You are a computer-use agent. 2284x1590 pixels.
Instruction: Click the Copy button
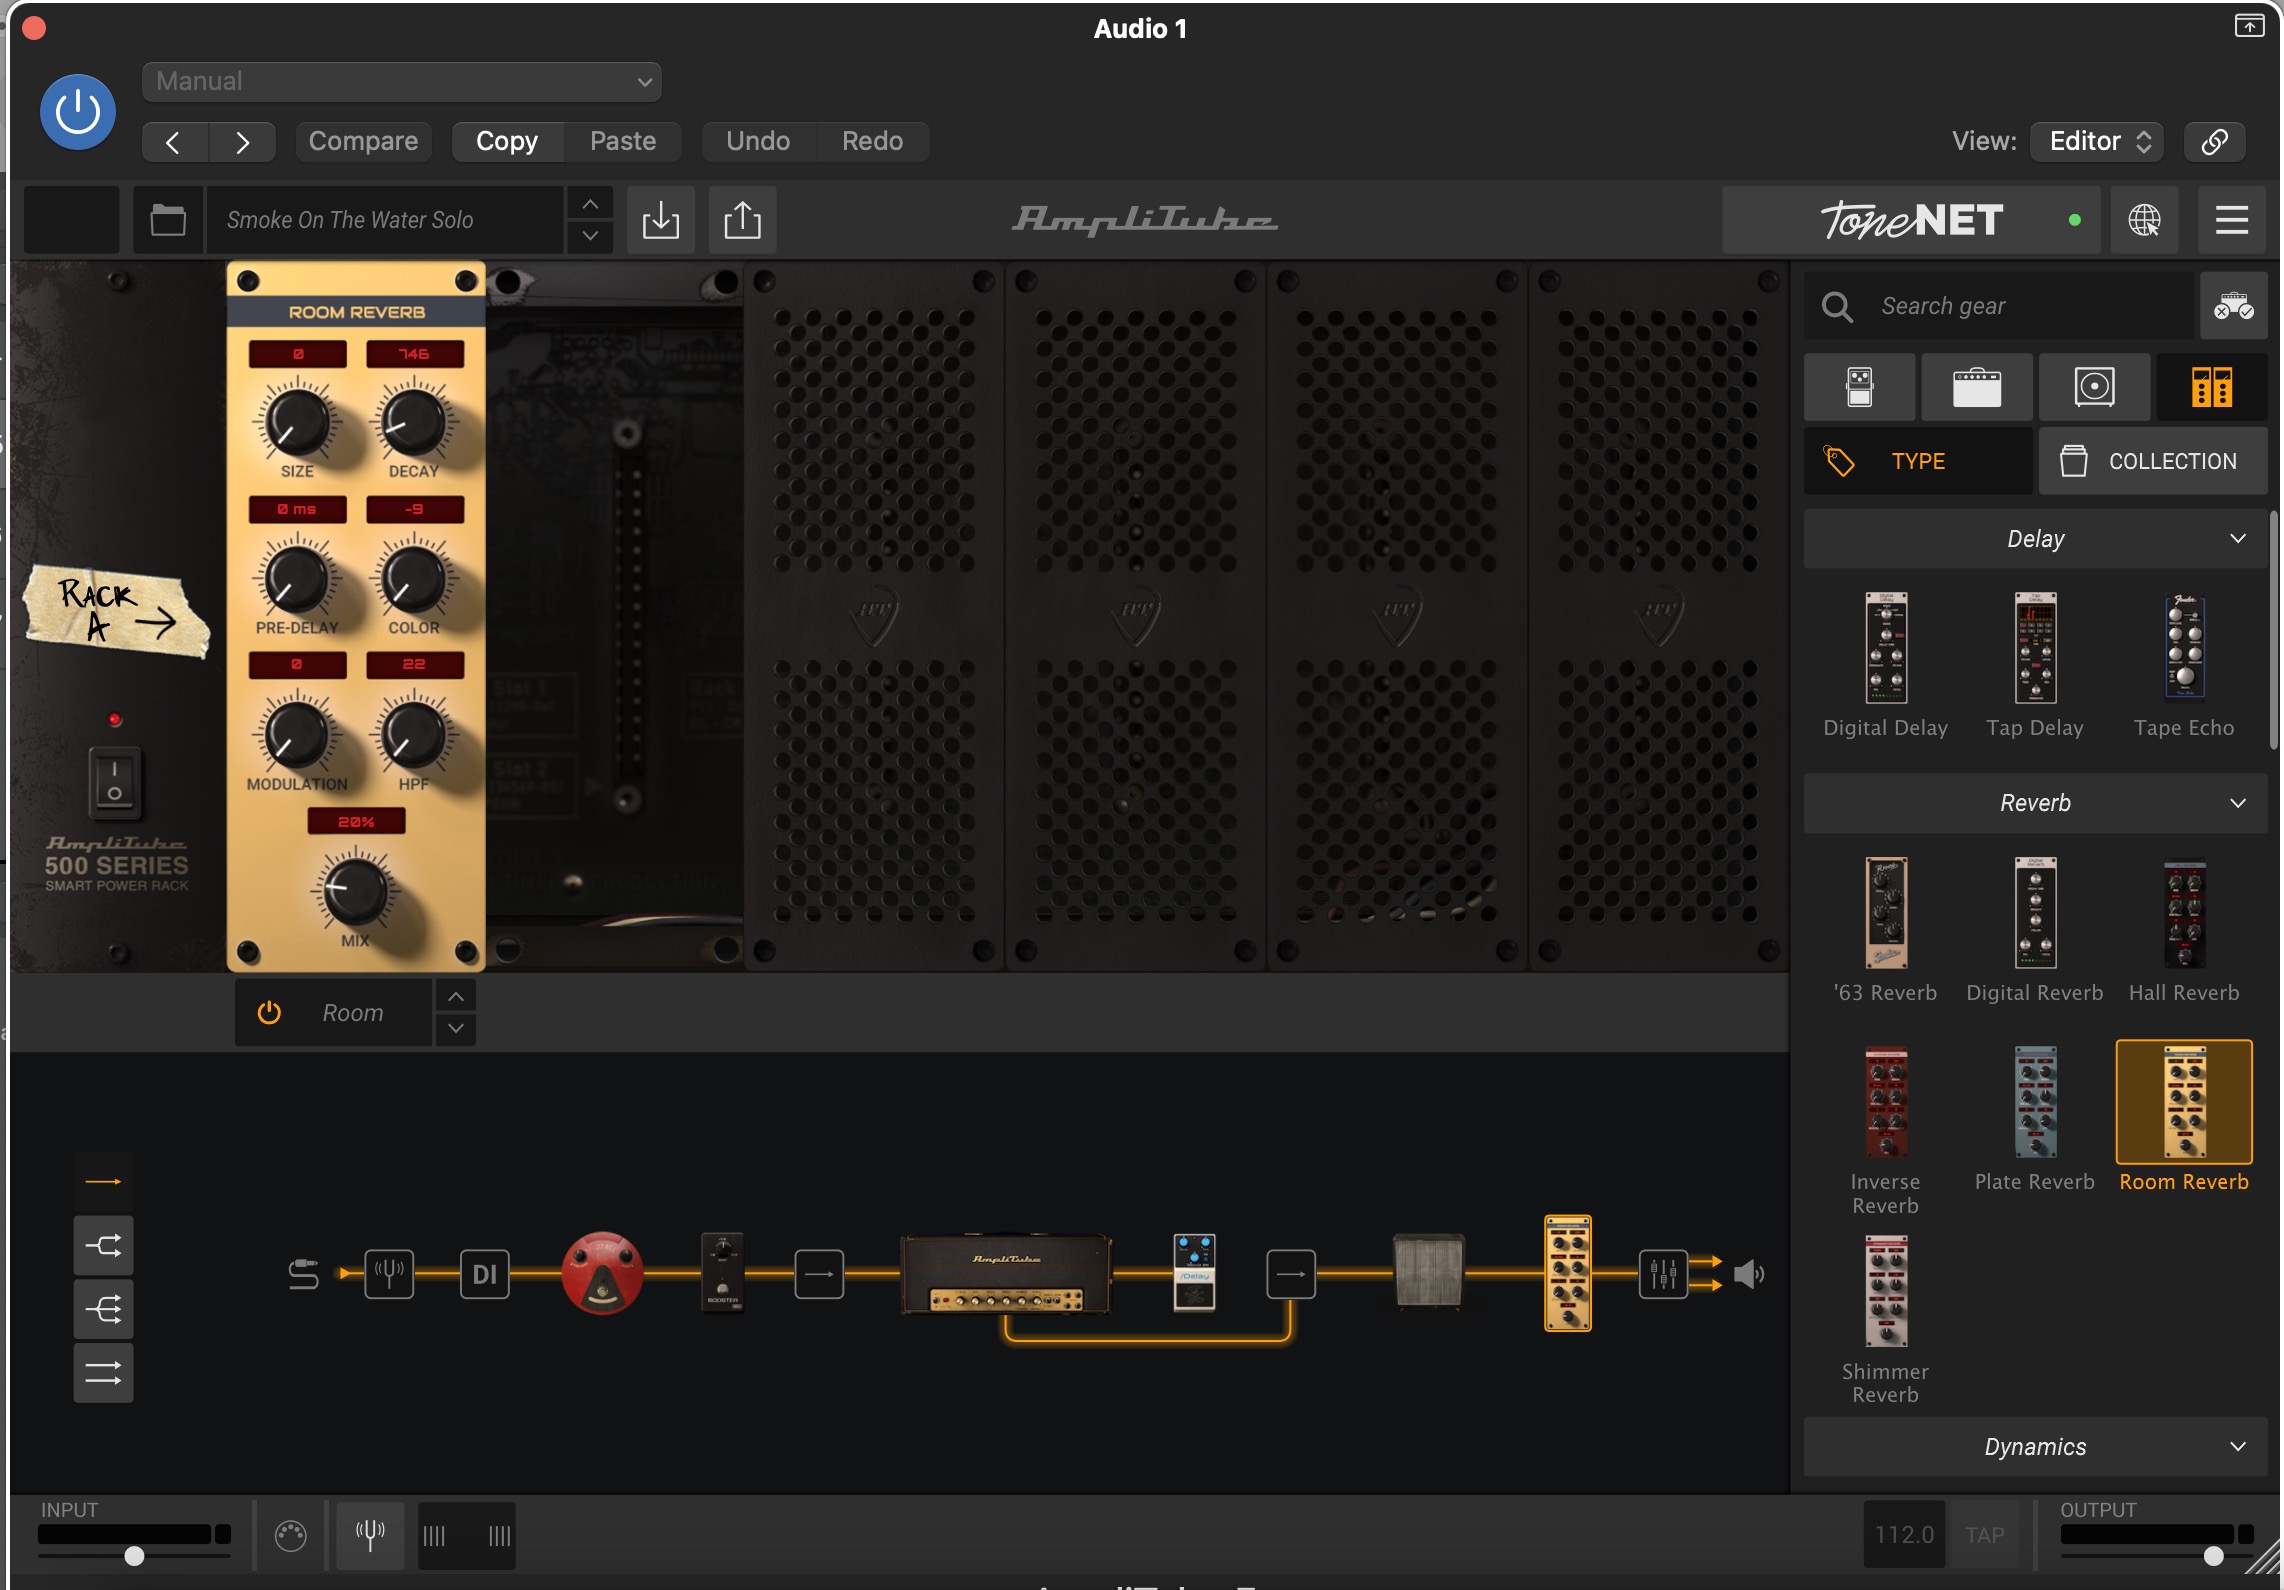[x=507, y=142]
